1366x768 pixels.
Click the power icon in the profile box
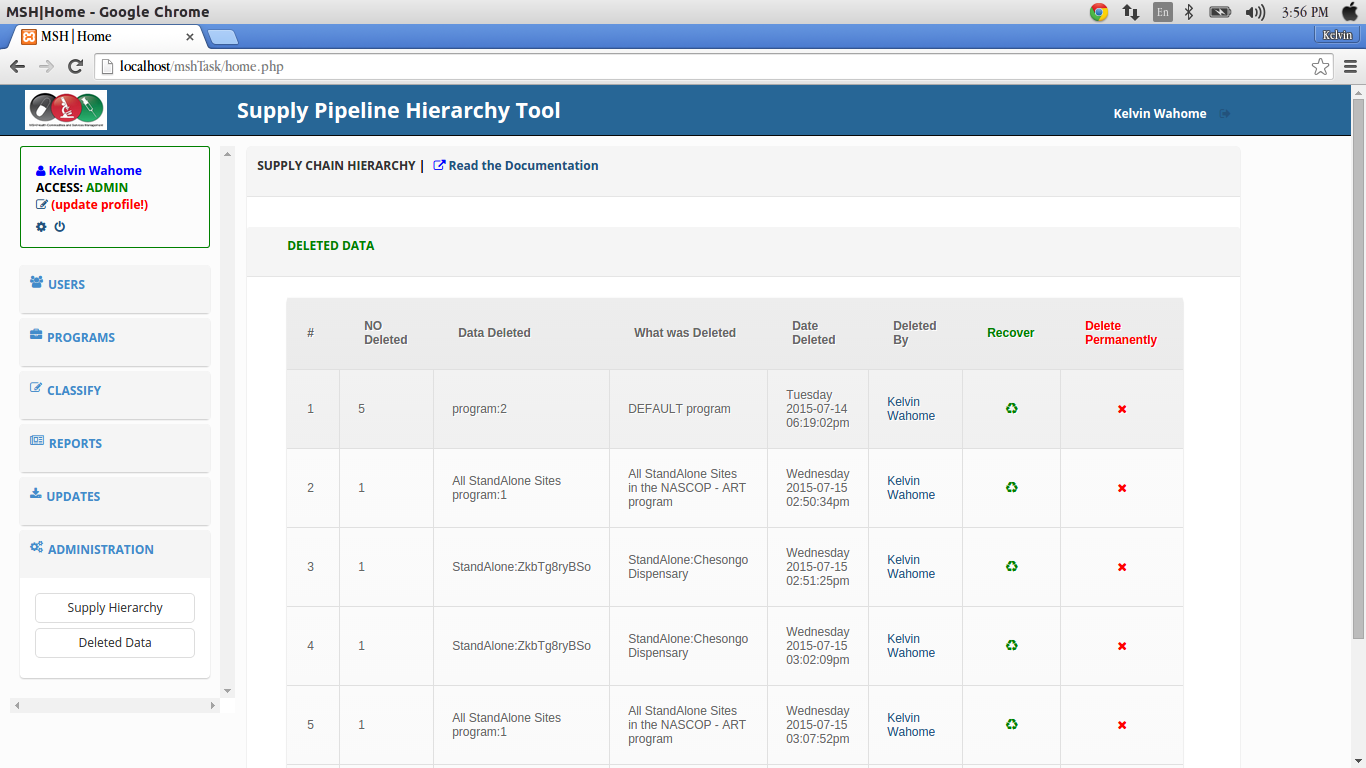(x=60, y=227)
